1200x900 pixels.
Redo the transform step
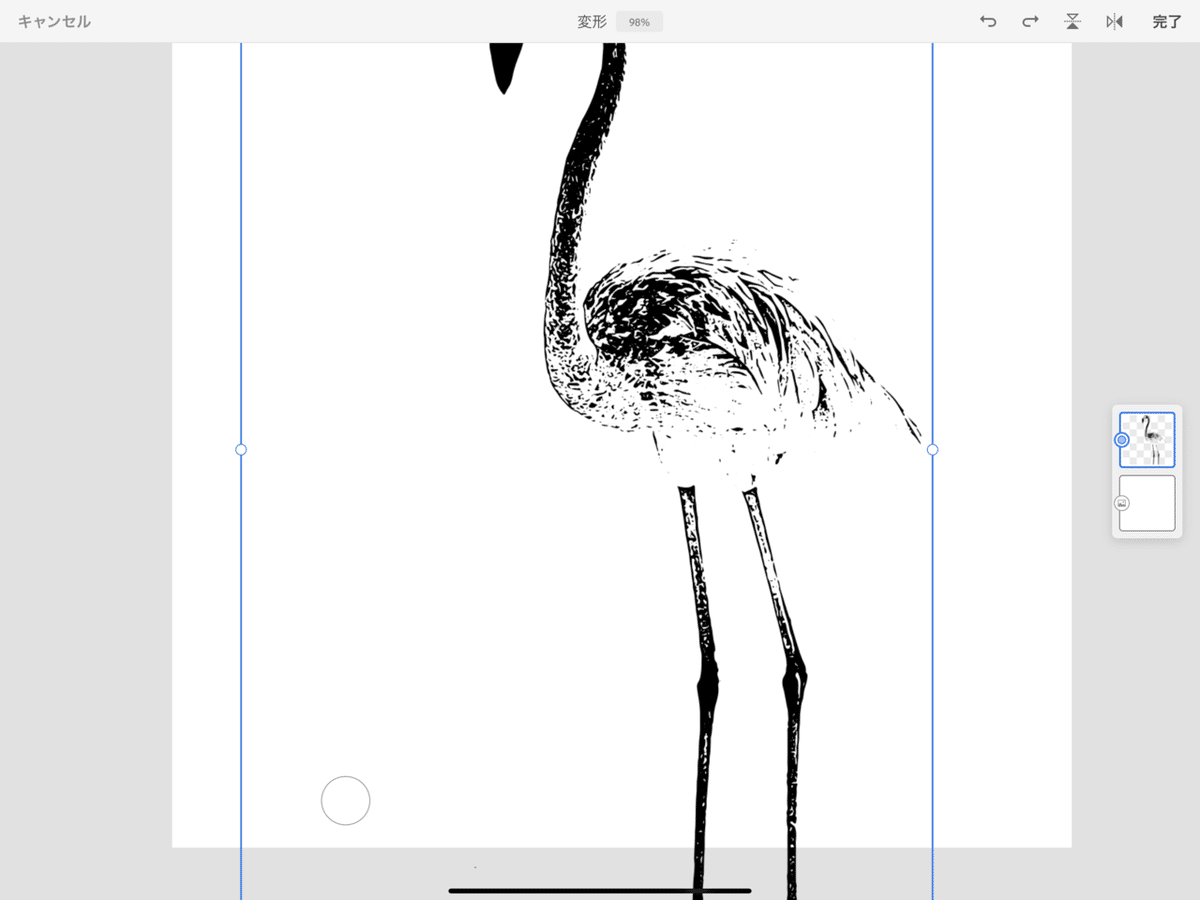pos(1030,21)
